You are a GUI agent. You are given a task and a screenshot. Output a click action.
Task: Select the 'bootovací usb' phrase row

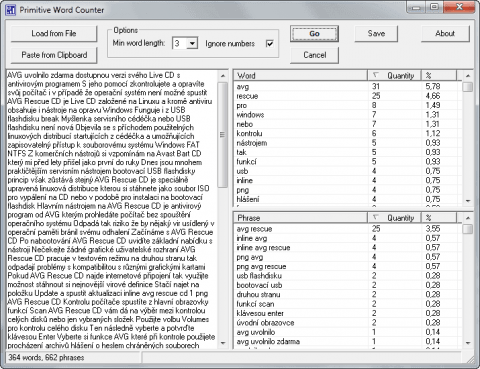(x=348, y=285)
